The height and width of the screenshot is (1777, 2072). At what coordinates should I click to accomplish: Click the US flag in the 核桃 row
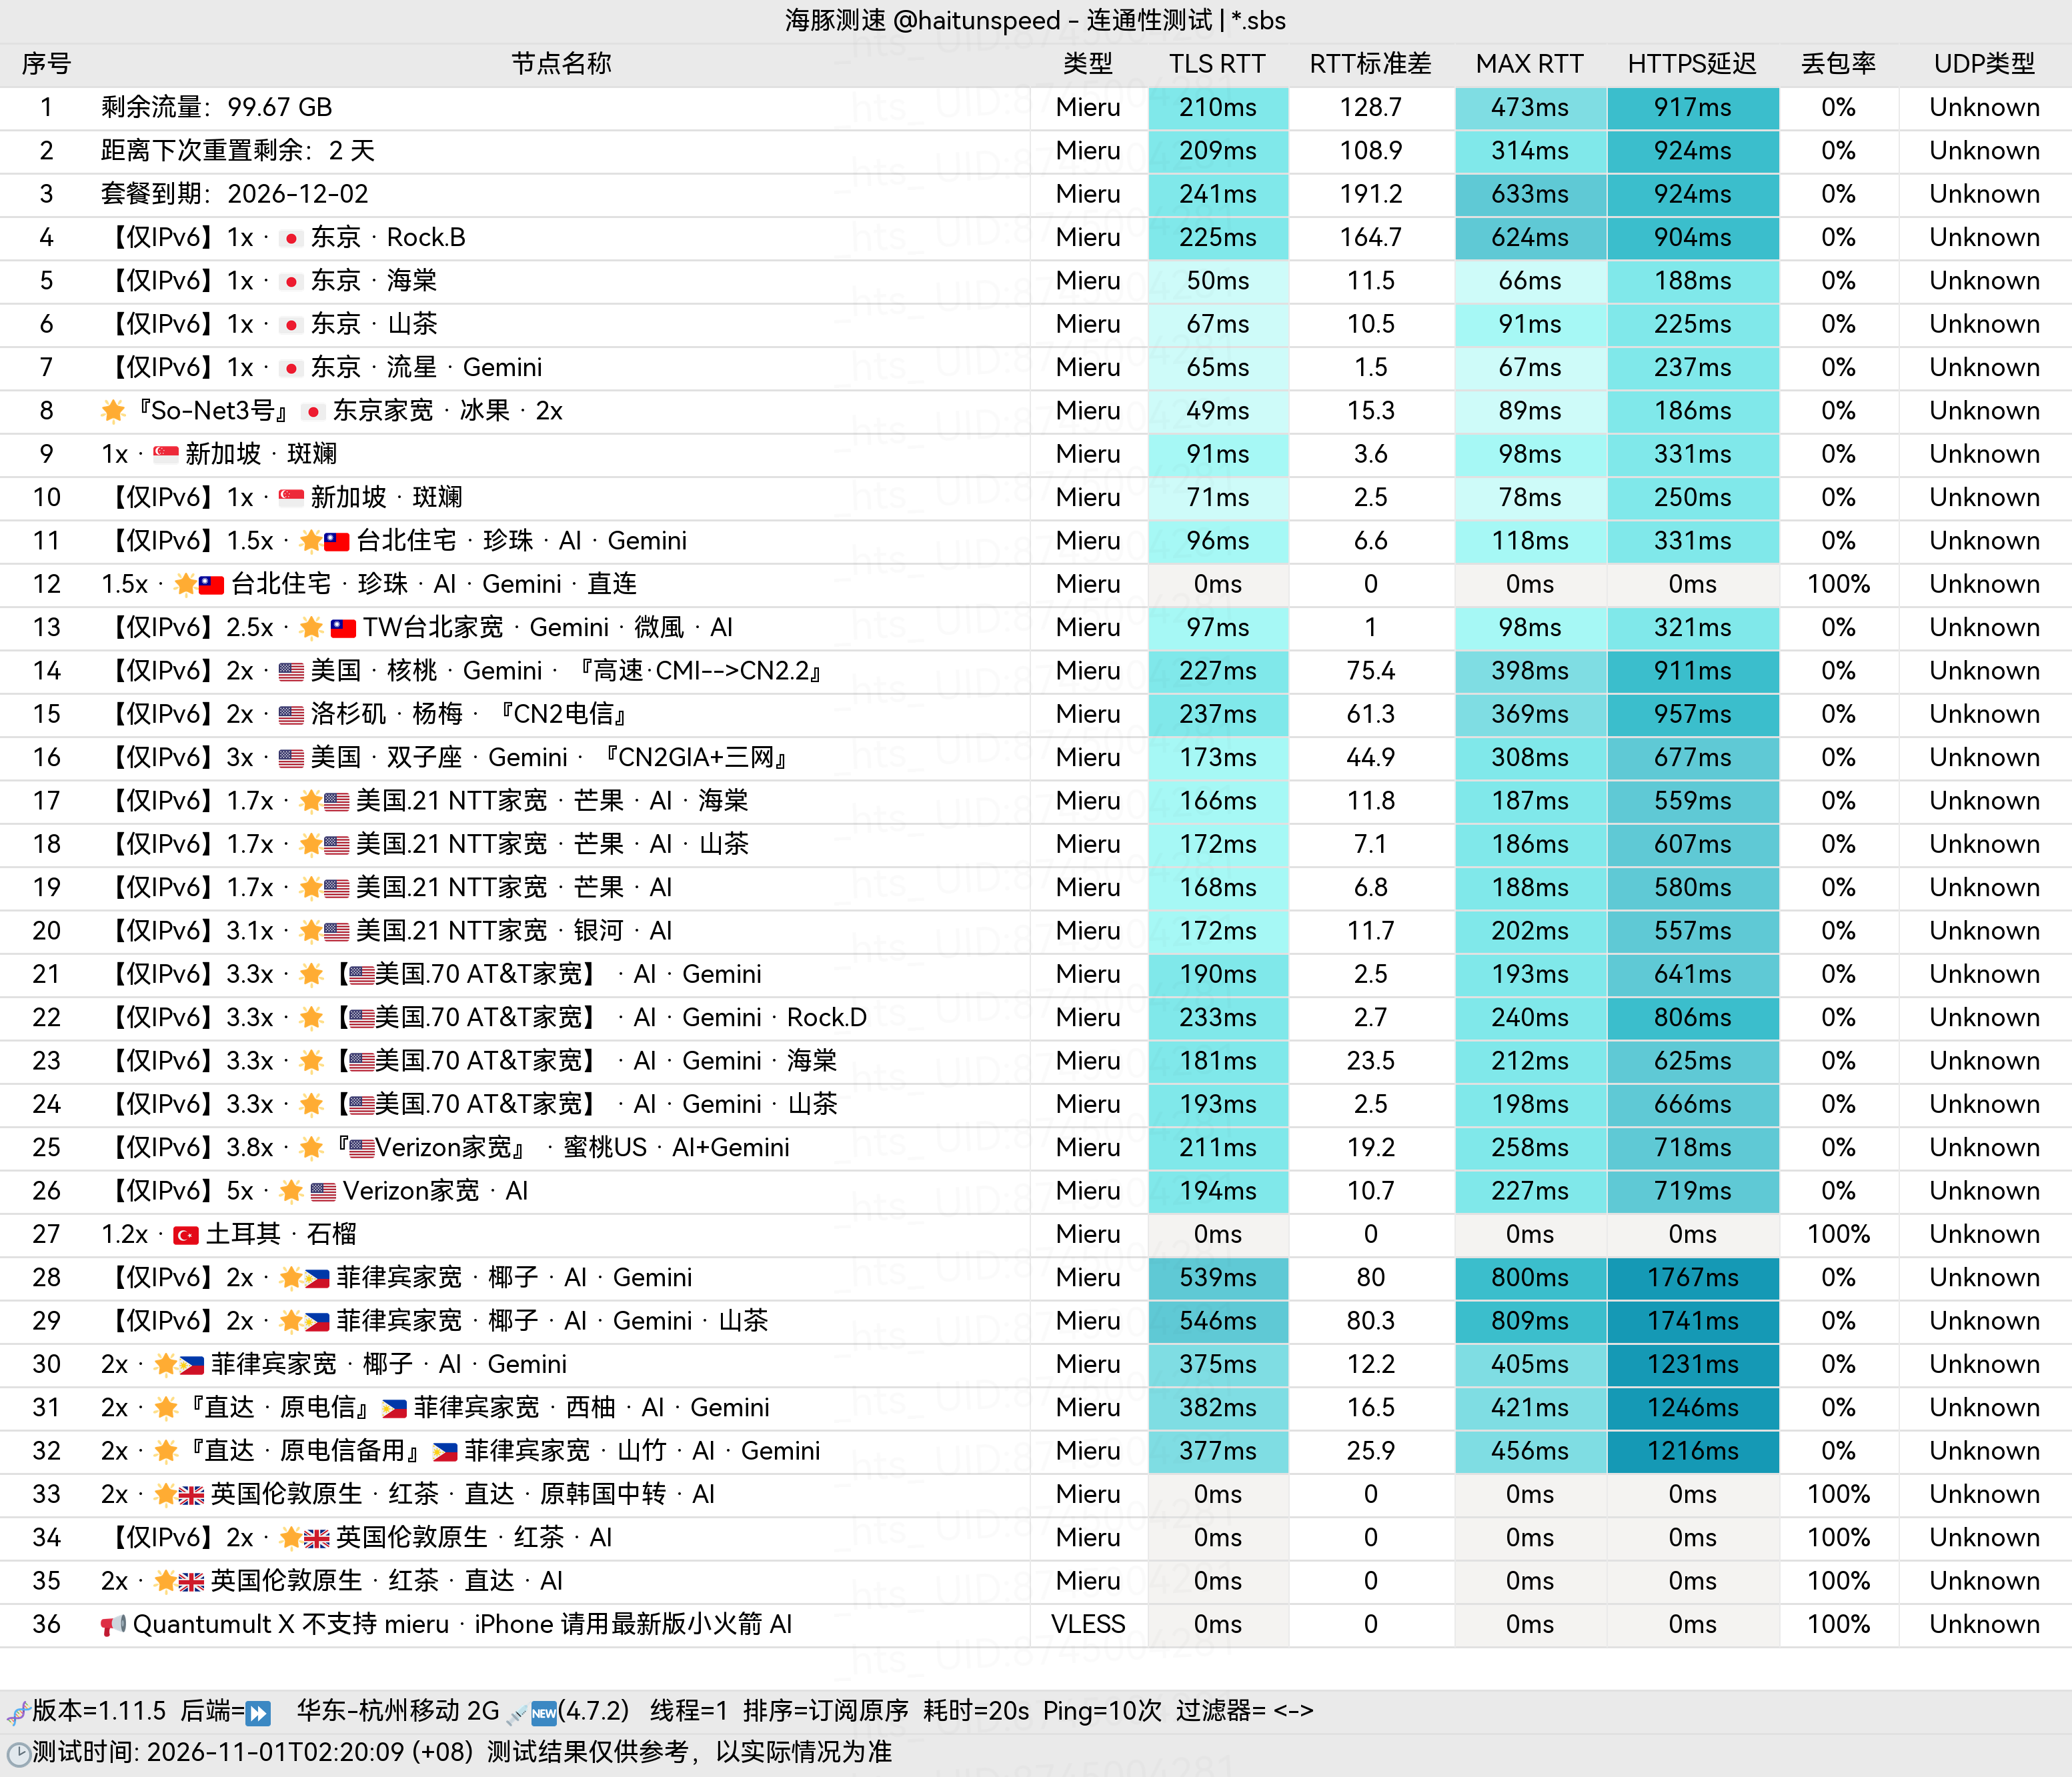pos(291,671)
